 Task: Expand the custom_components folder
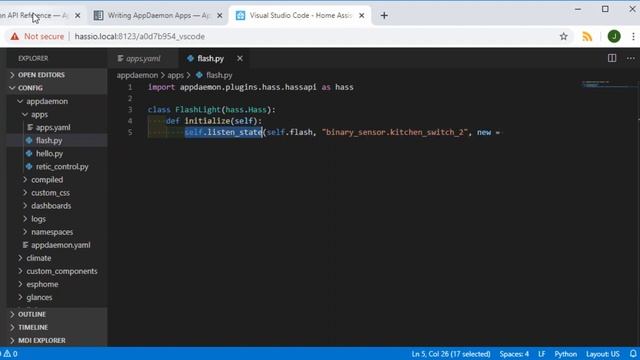(x=57, y=271)
